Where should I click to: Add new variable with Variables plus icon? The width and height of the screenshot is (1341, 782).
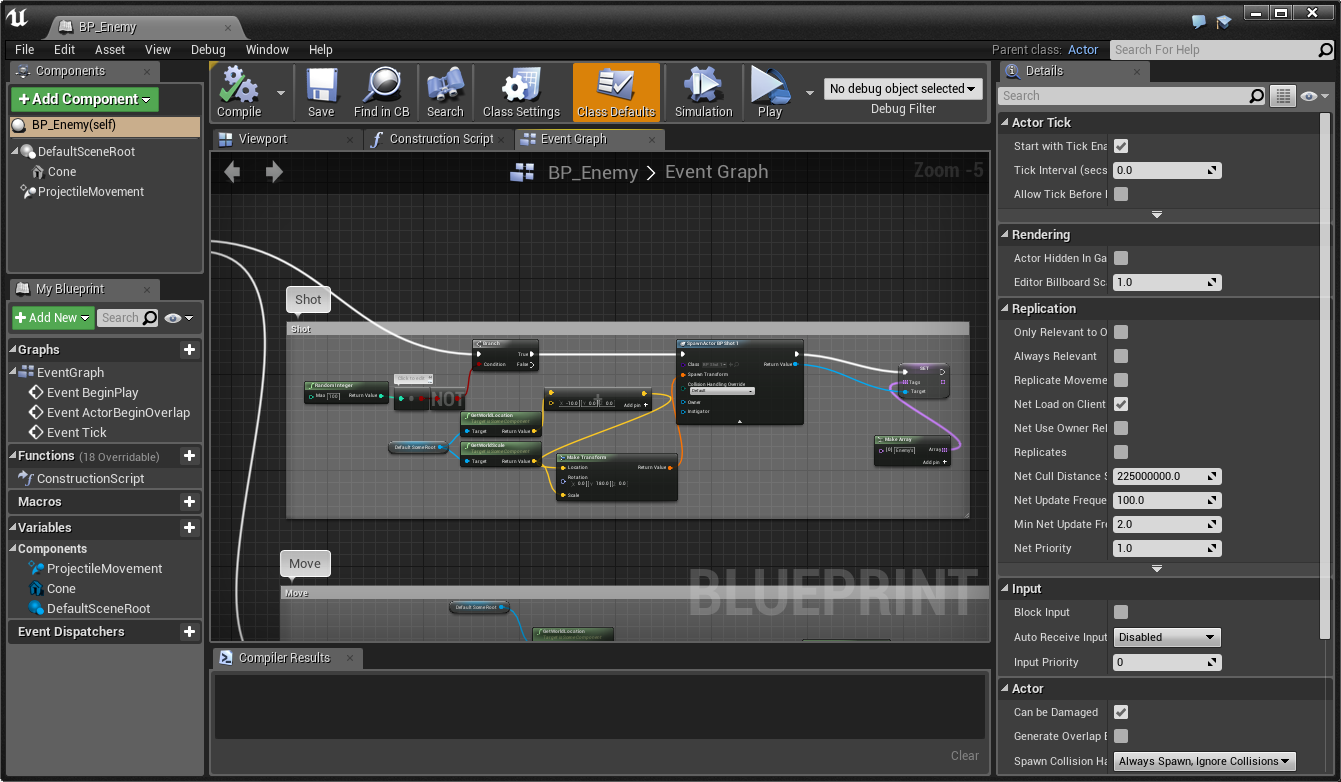[x=189, y=528]
